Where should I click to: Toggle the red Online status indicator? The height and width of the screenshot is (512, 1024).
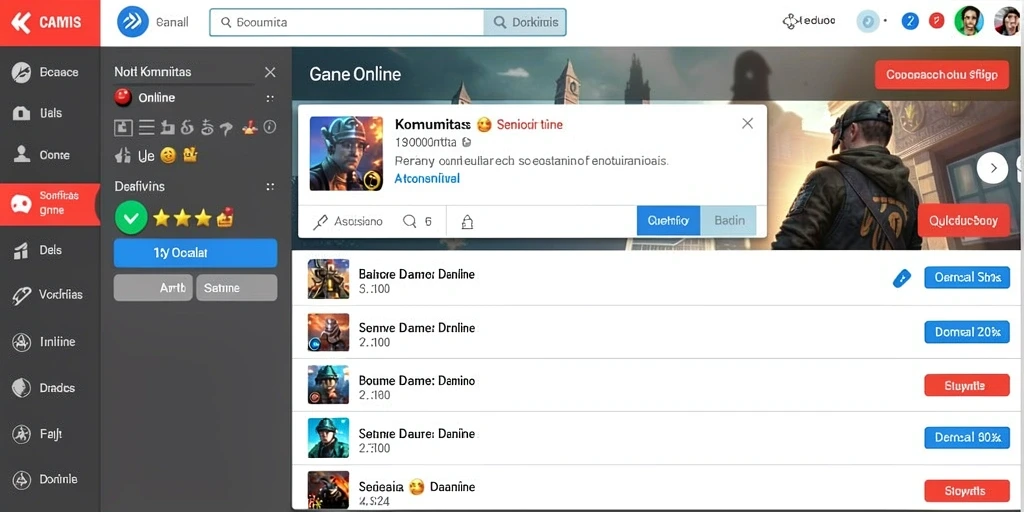click(x=123, y=98)
